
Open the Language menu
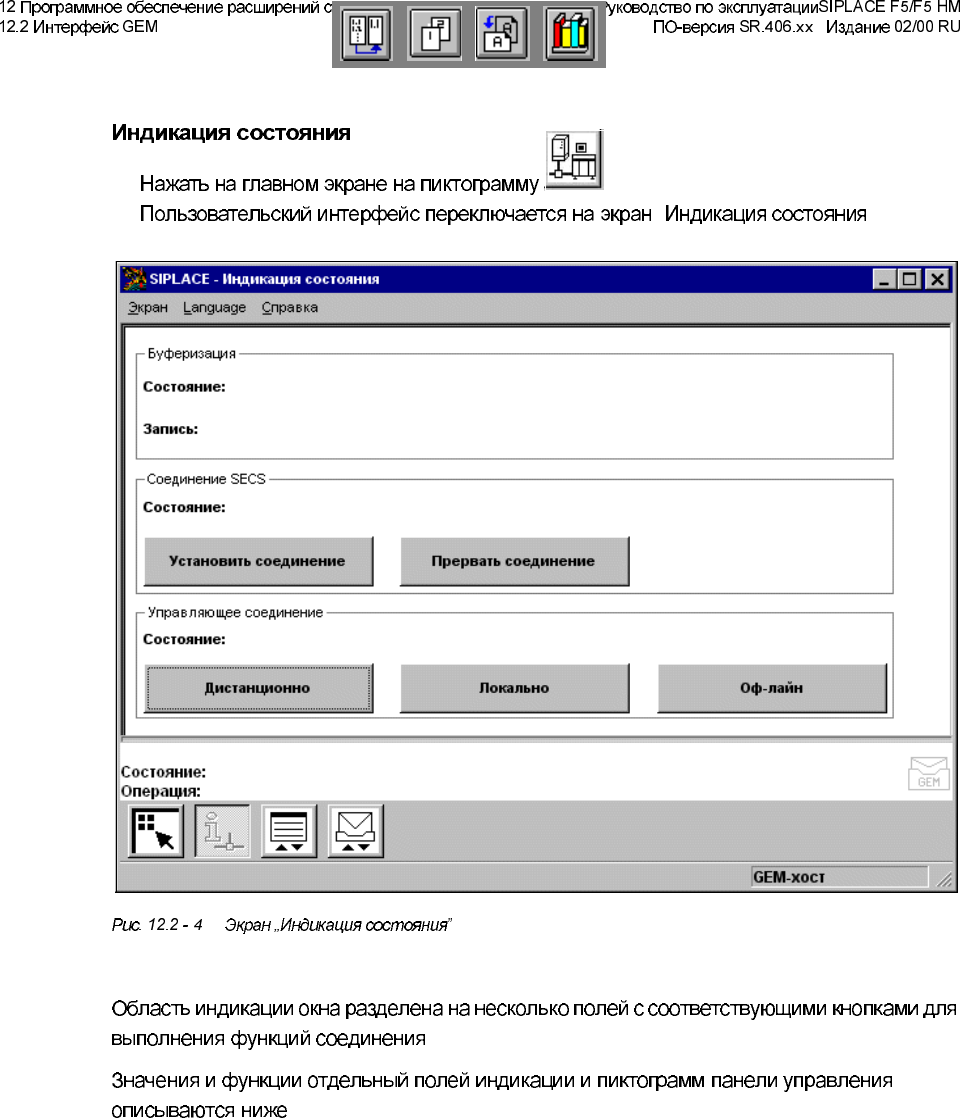(x=214, y=307)
